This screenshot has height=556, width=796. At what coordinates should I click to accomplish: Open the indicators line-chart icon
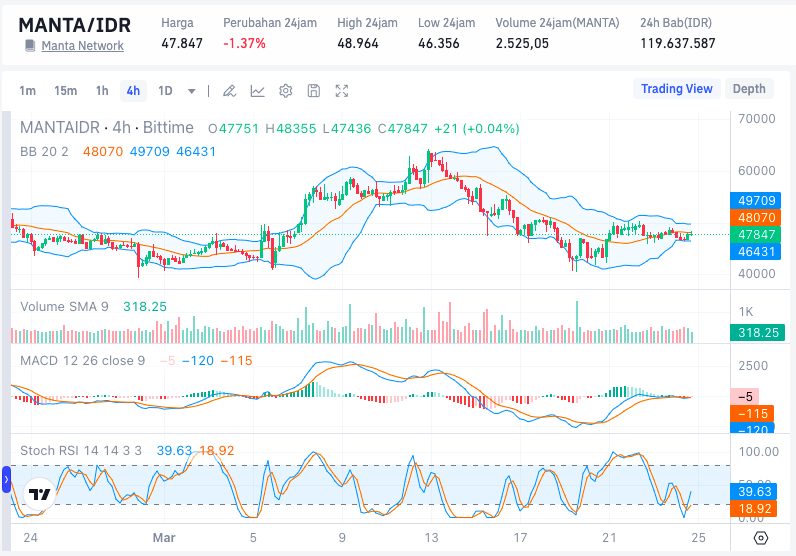tap(257, 91)
